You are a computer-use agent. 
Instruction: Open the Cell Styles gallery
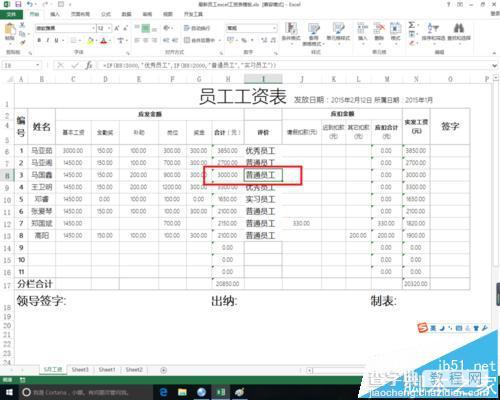click(x=338, y=32)
